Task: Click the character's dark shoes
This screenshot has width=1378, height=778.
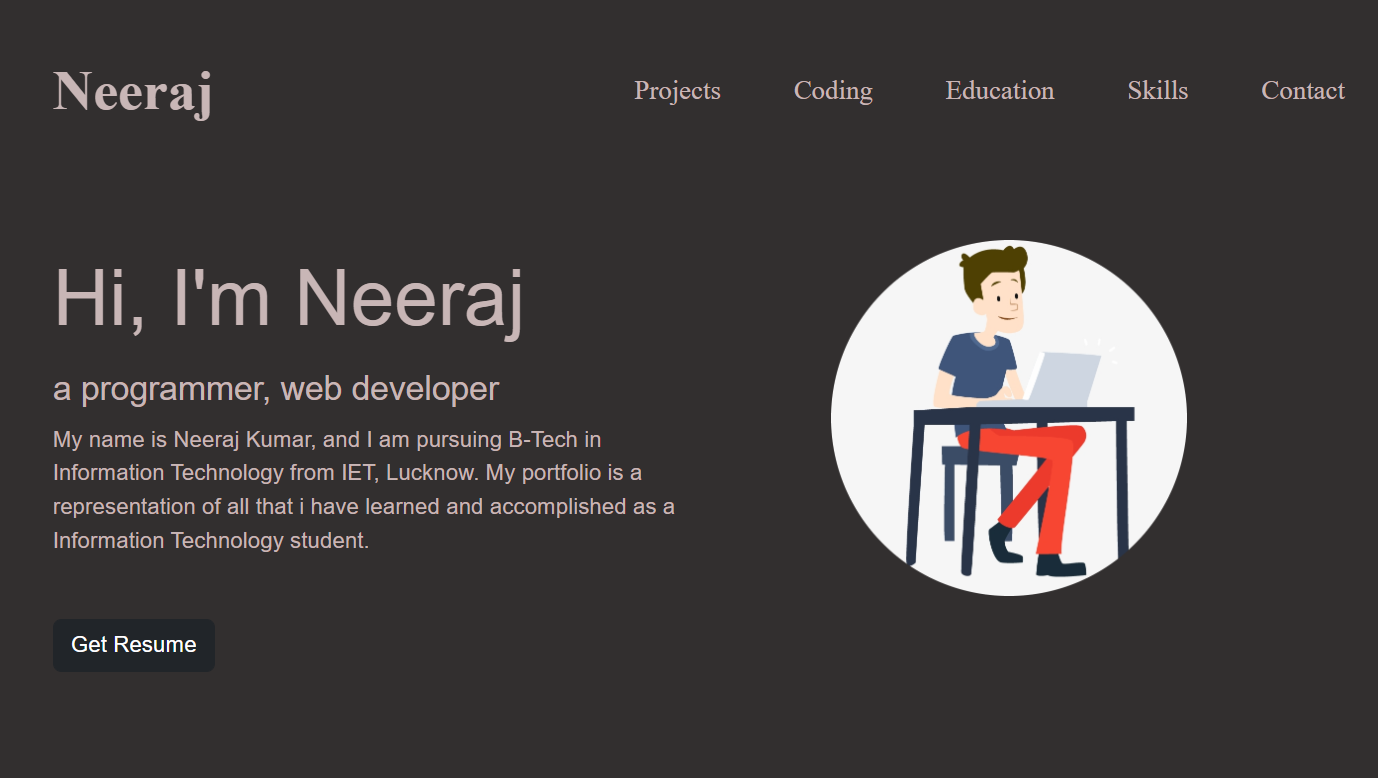Action: click(1060, 566)
